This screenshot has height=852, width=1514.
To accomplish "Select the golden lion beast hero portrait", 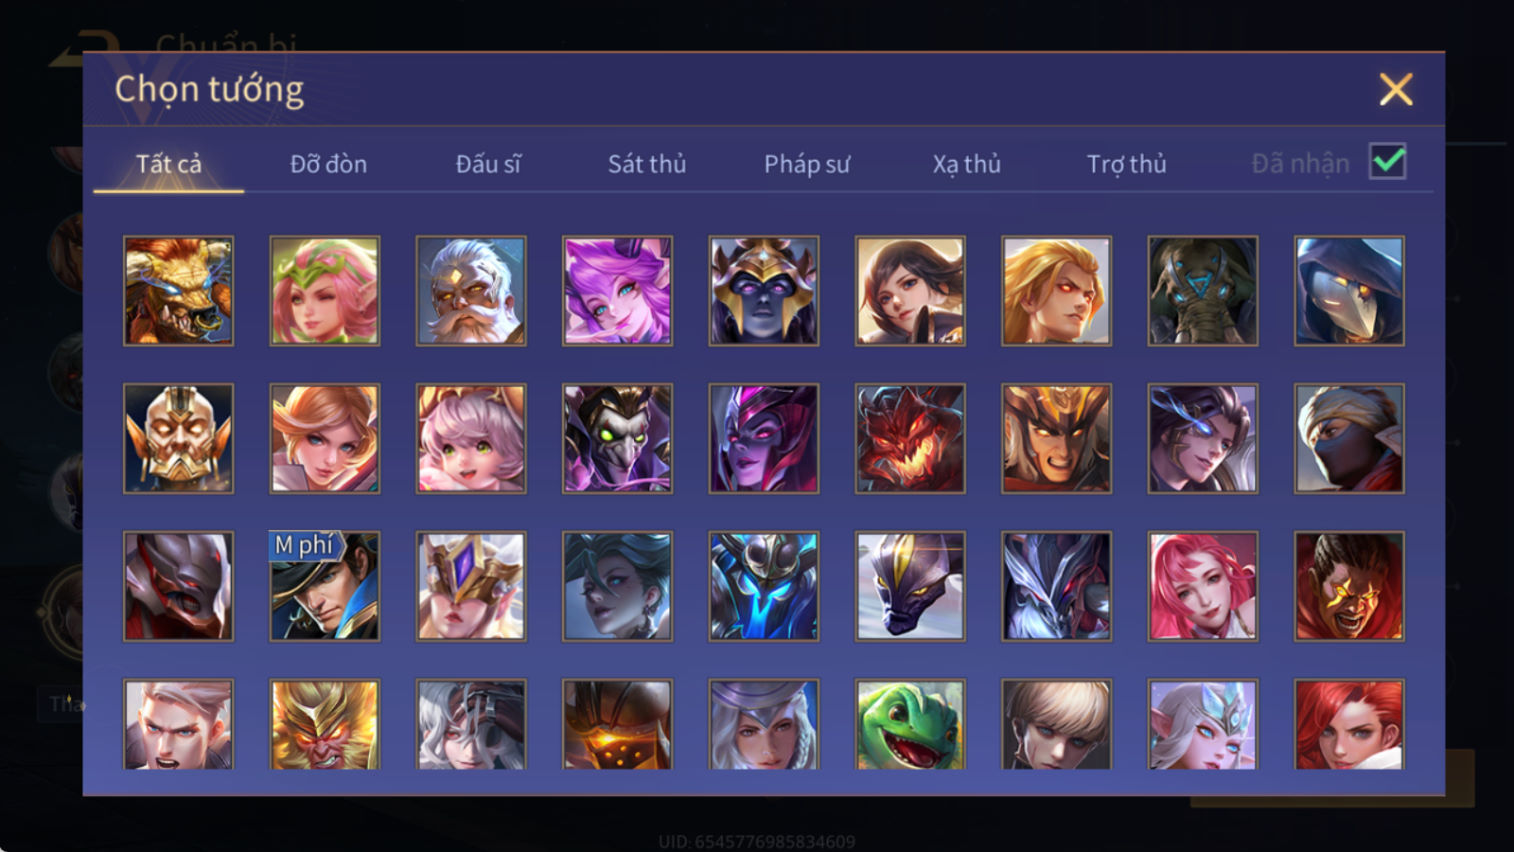I will coord(178,291).
